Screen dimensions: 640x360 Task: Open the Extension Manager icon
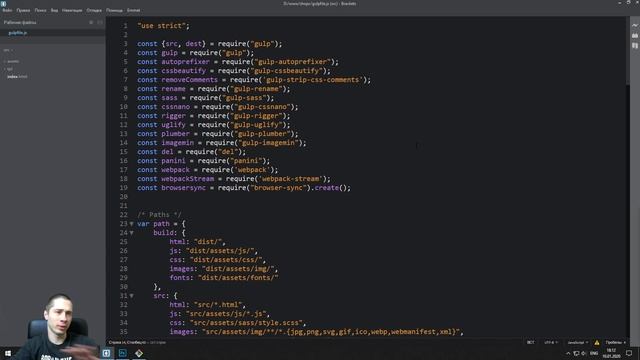pos(635,36)
